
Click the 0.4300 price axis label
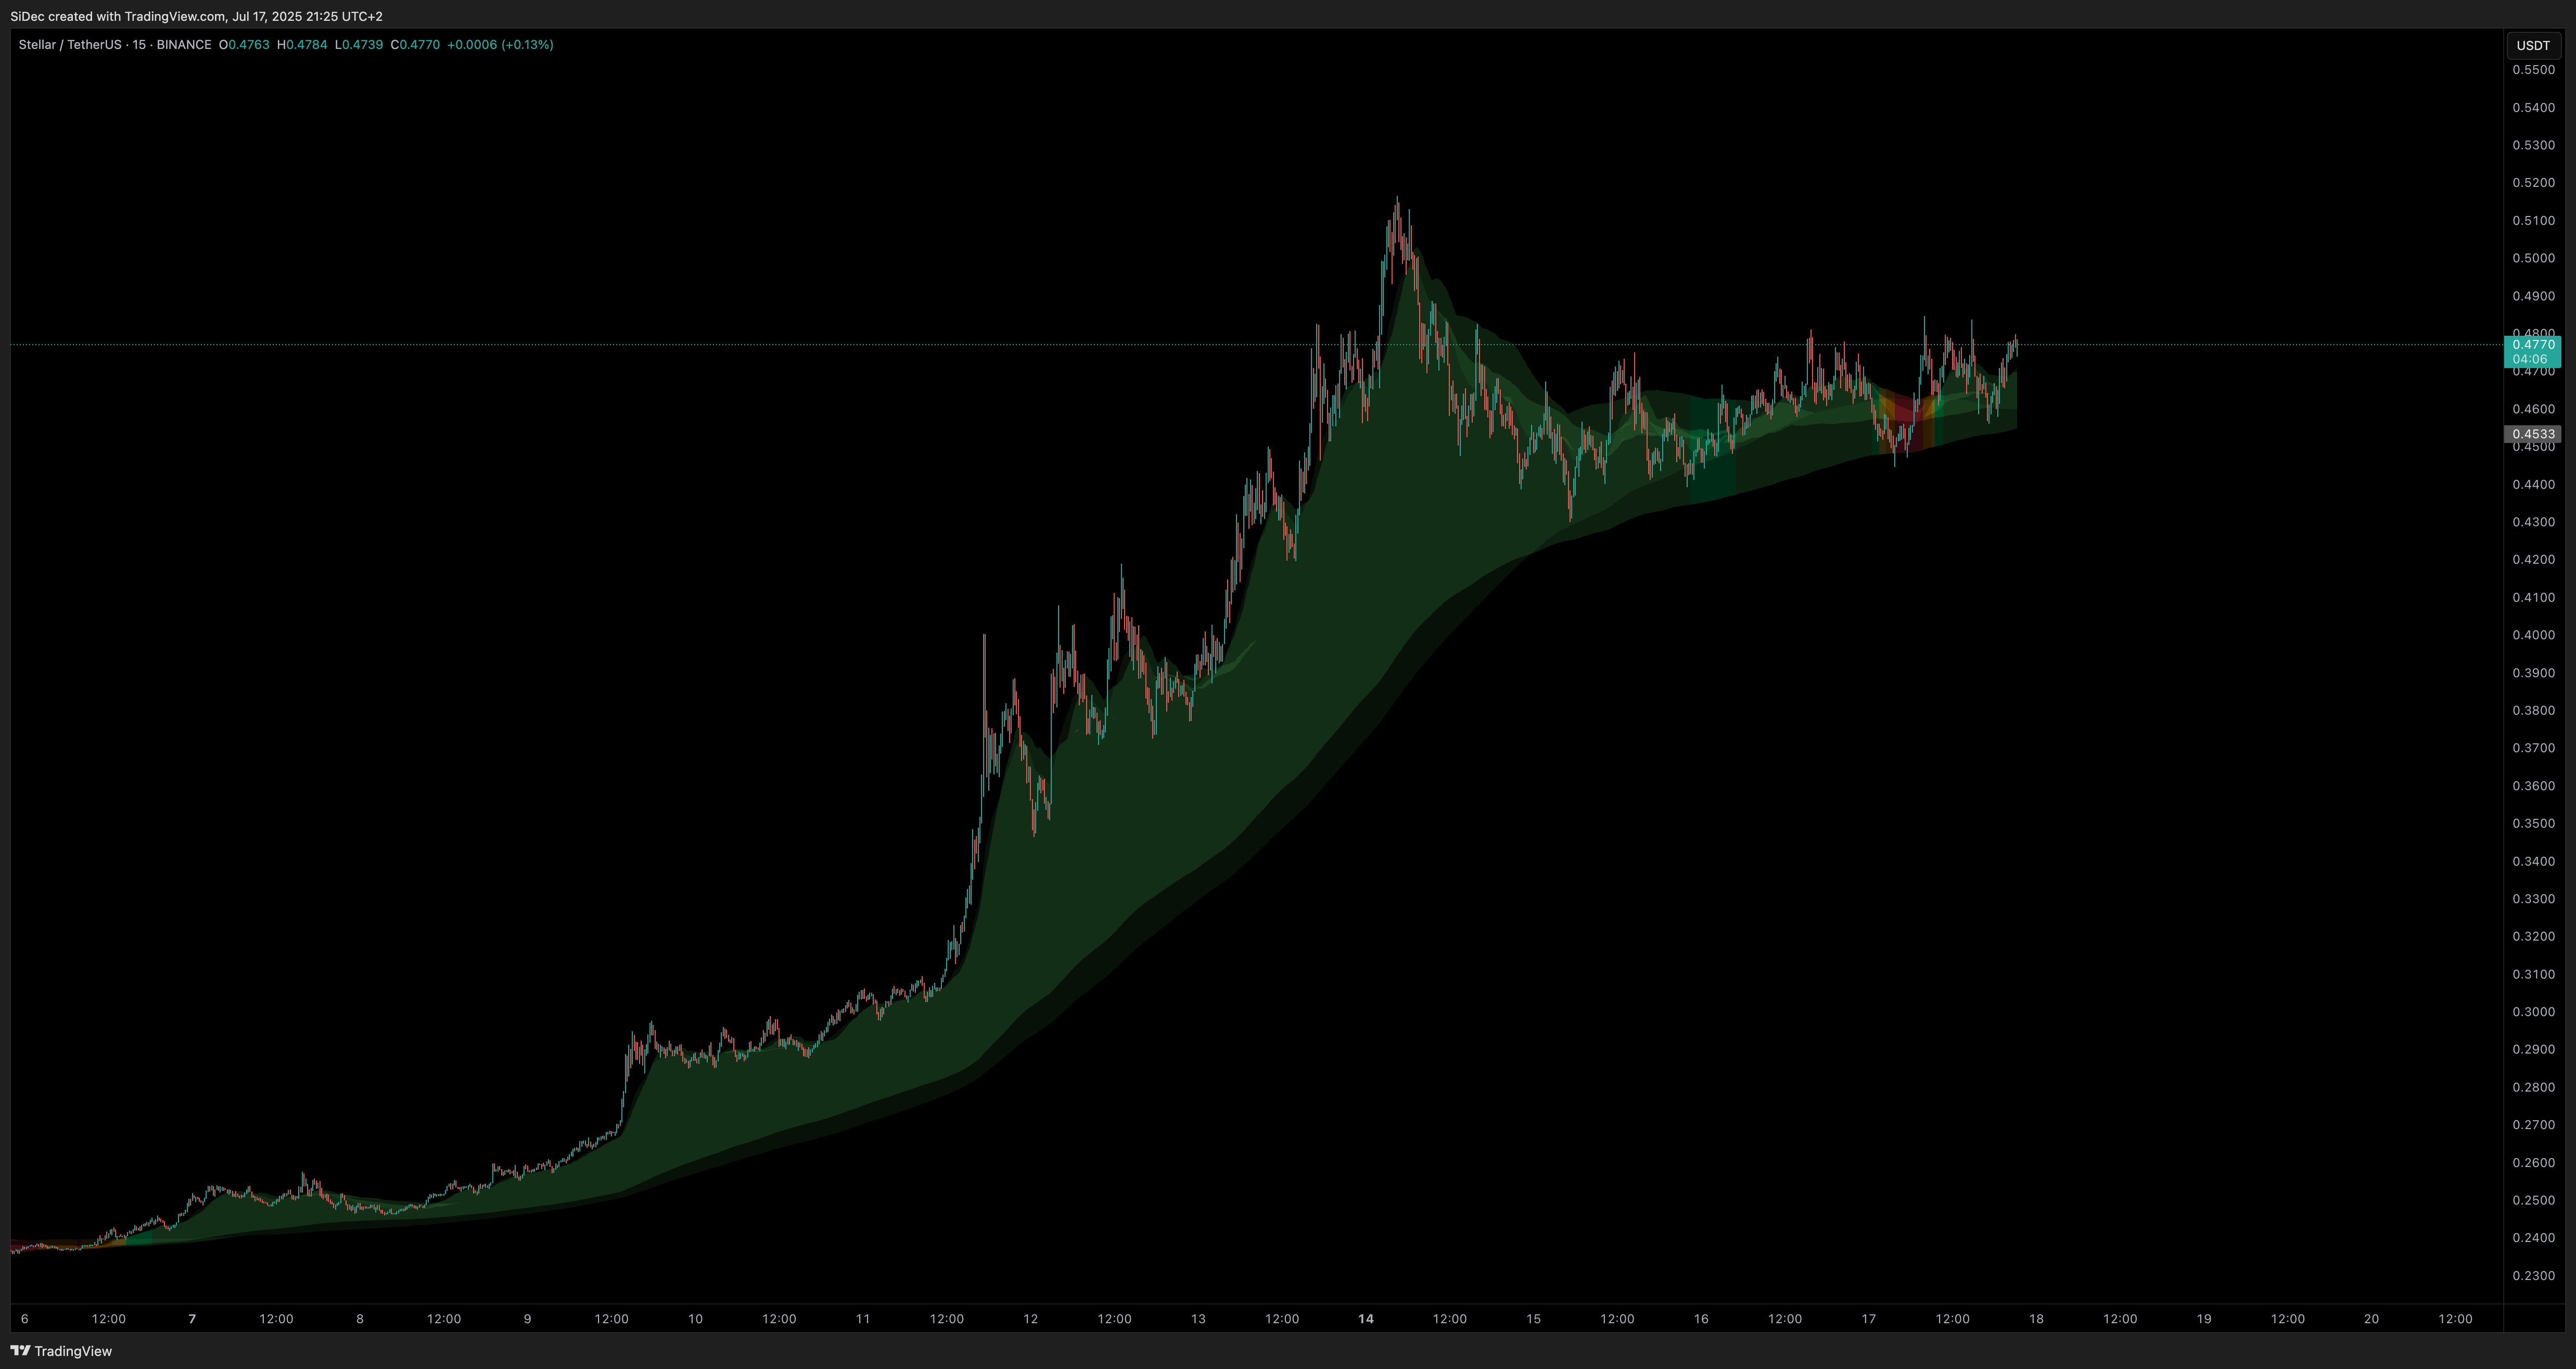pos(2533,522)
